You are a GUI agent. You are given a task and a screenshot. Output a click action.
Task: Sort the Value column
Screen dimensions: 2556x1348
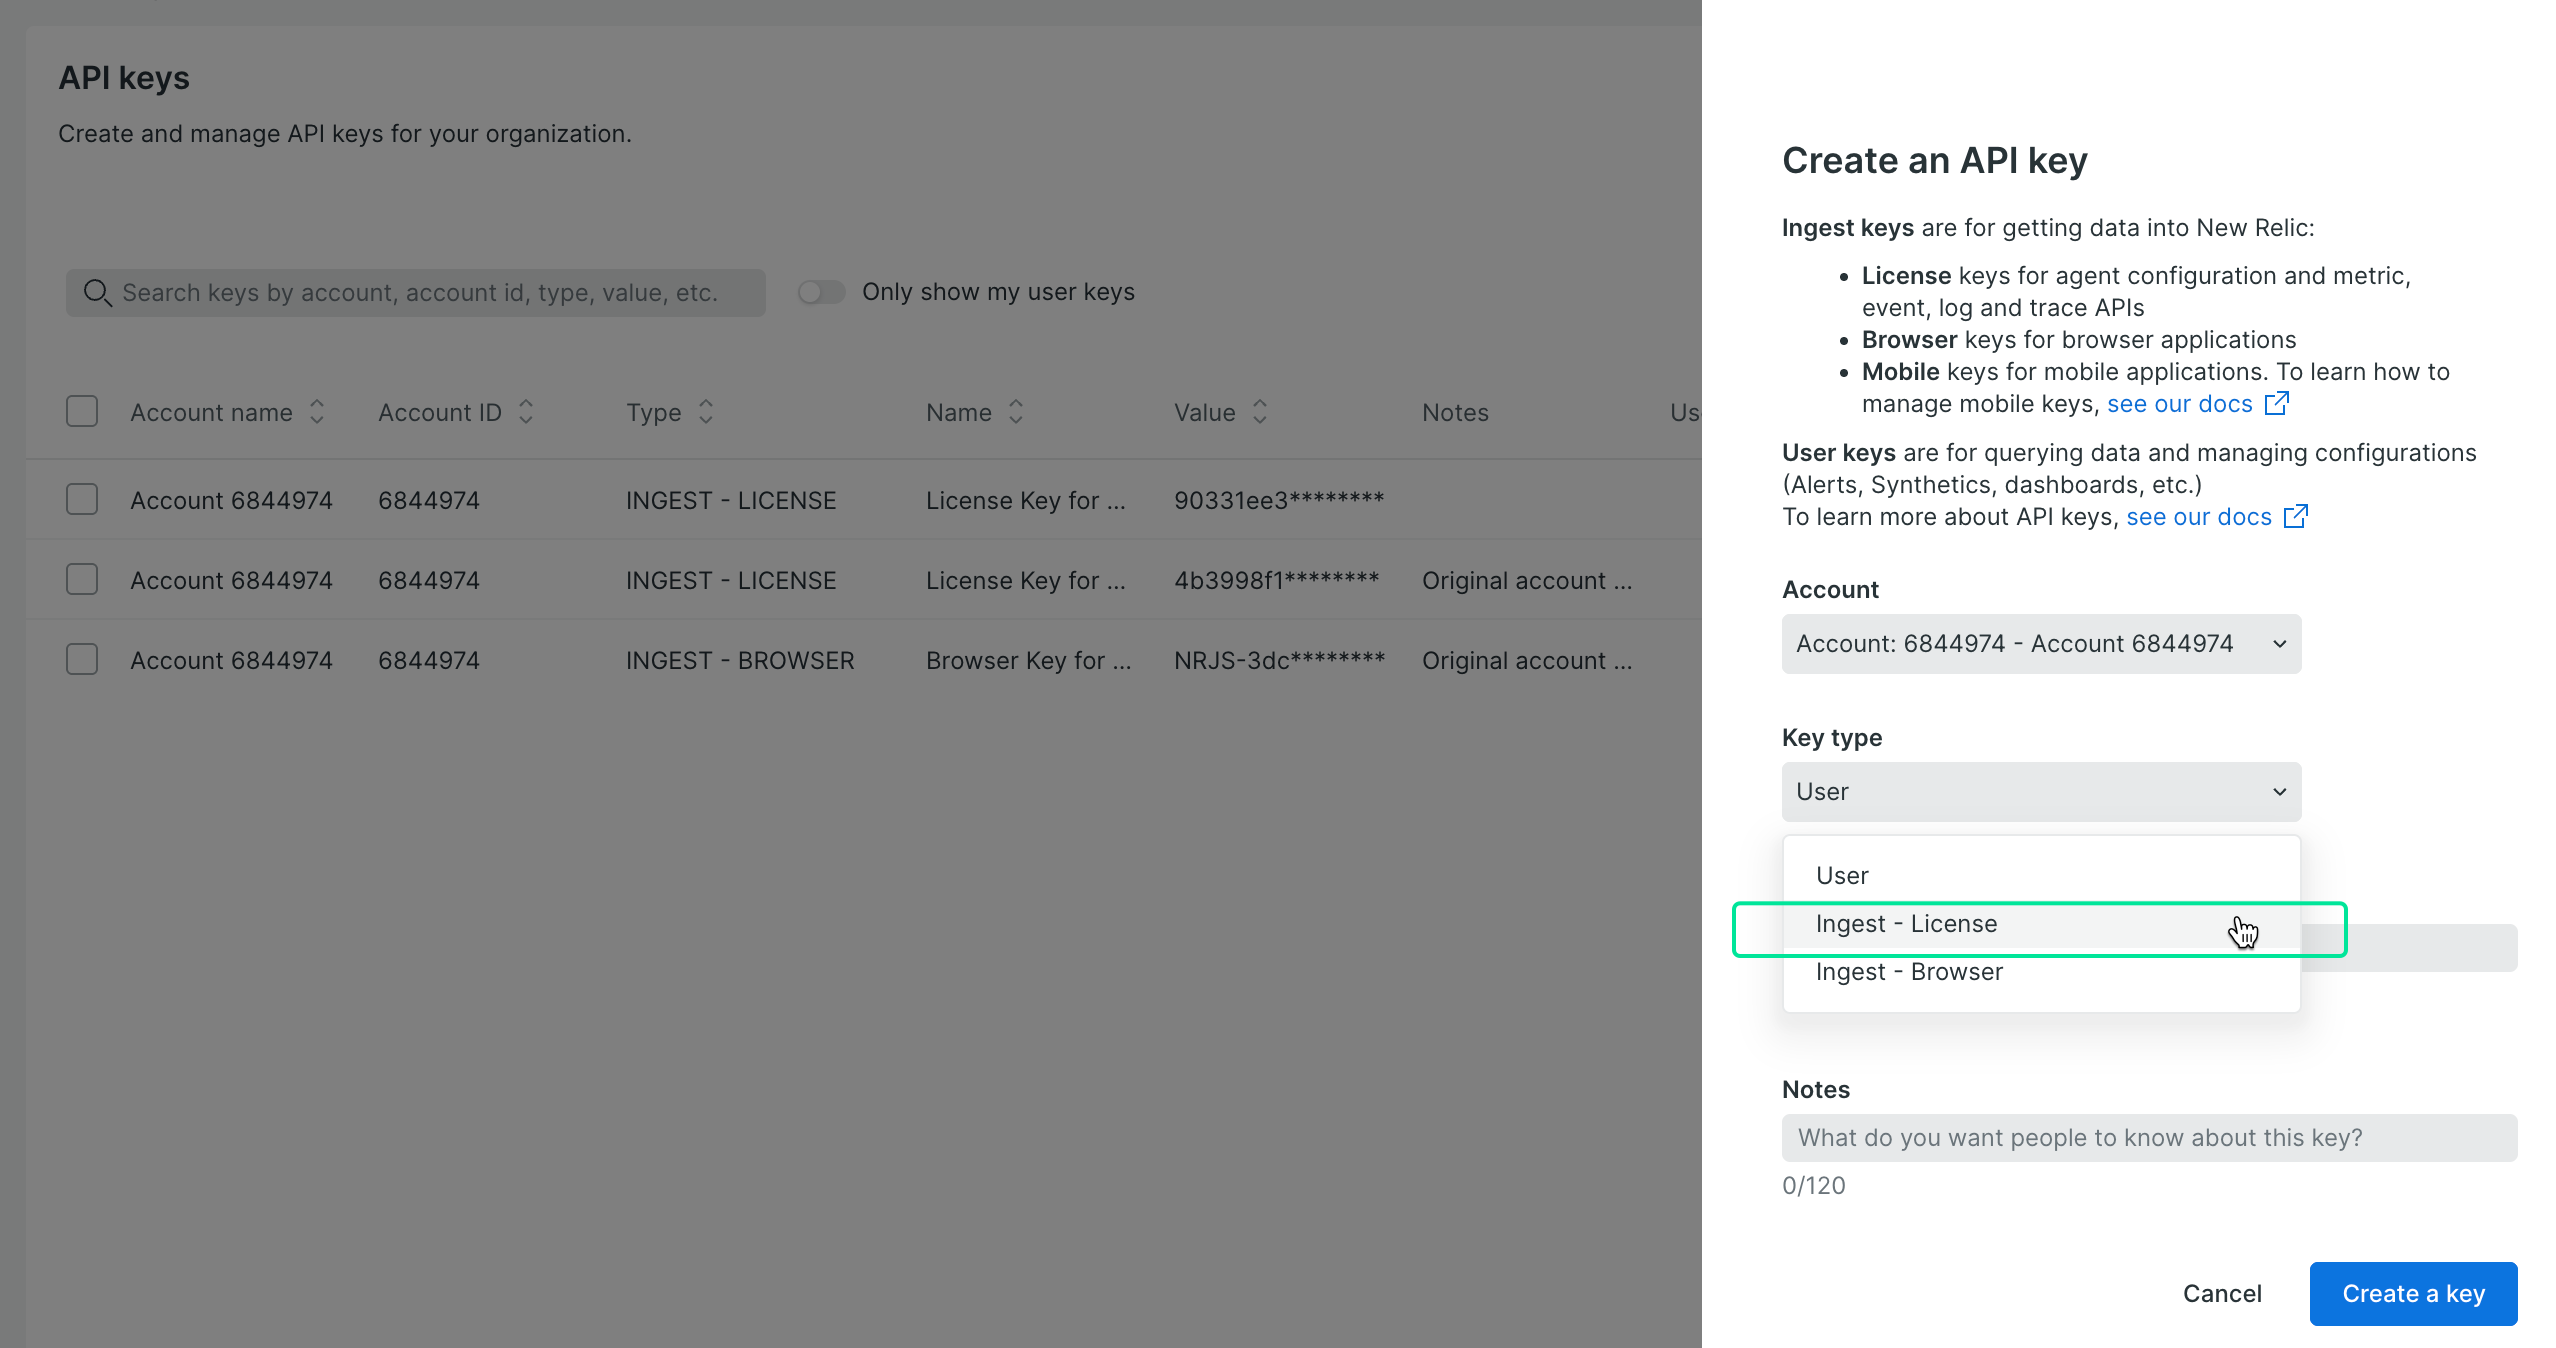(1260, 412)
